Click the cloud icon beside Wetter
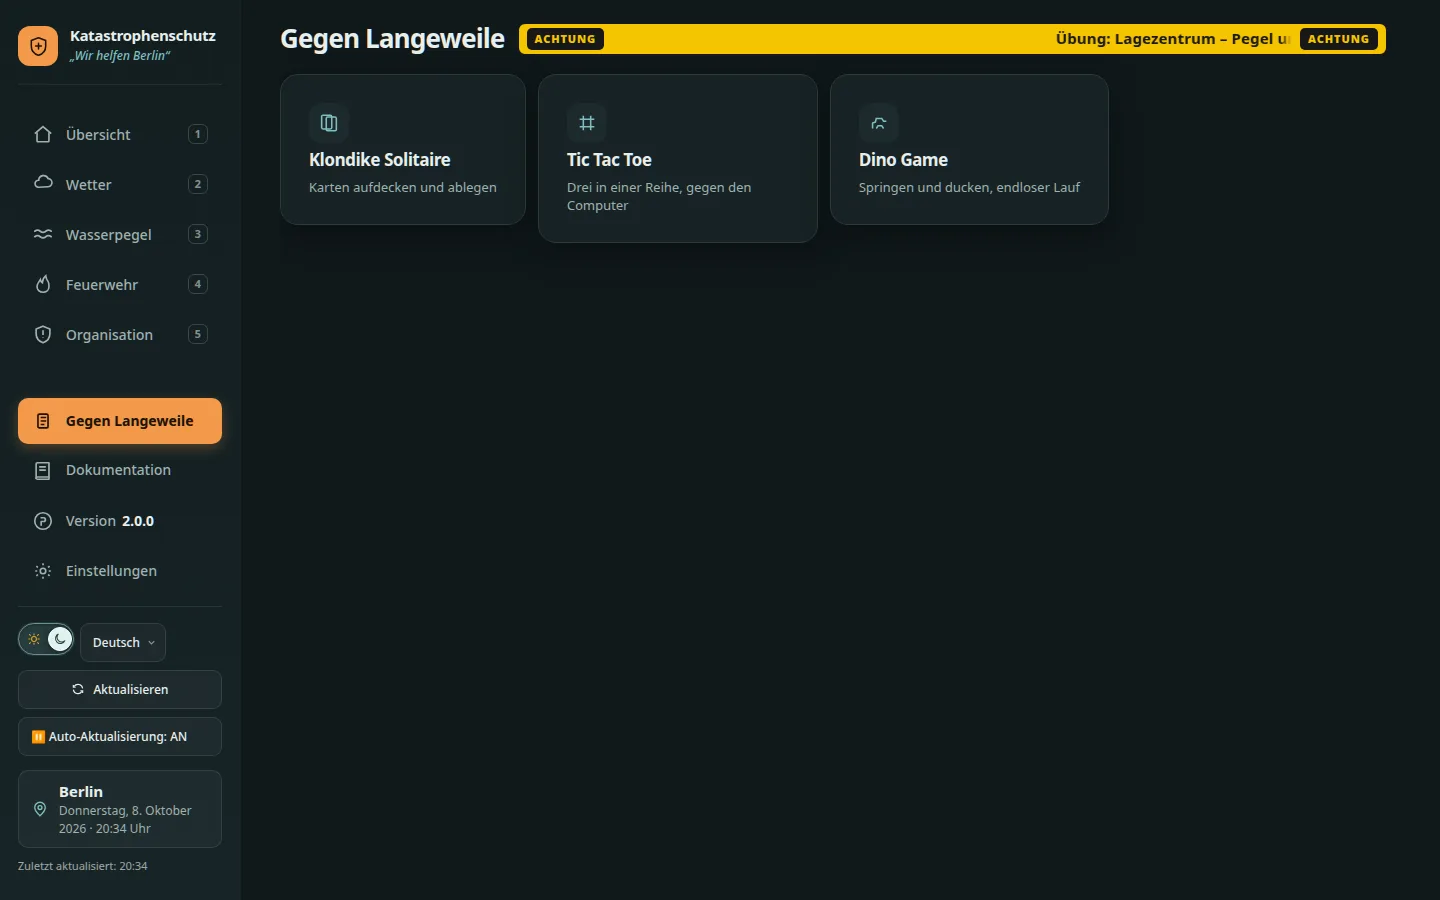The image size is (1440, 900). [43, 183]
